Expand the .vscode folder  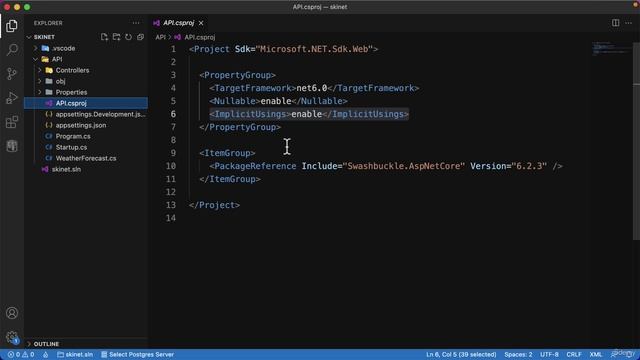36,48
